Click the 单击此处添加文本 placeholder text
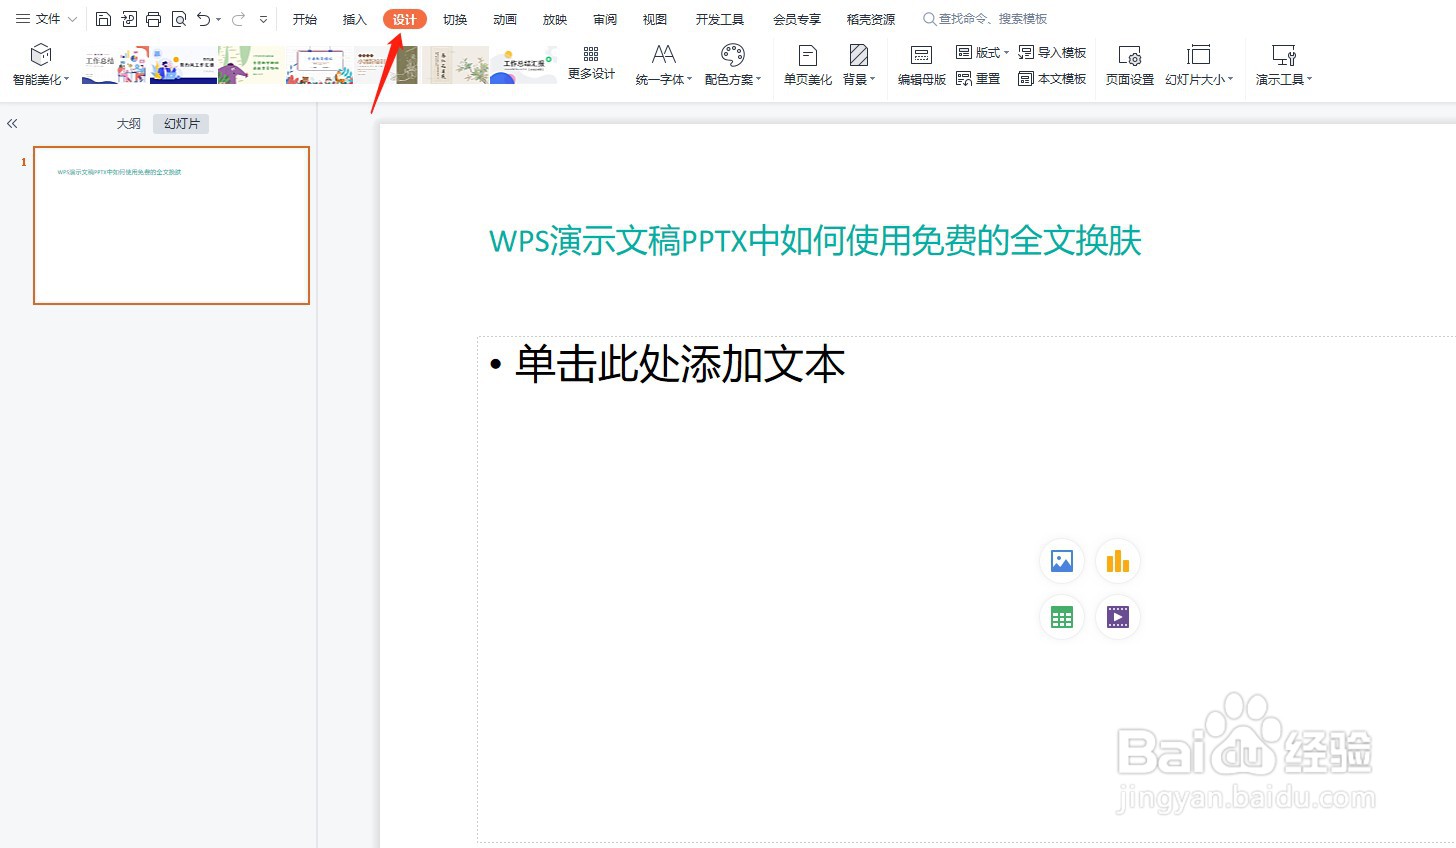This screenshot has width=1456, height=848. pos(680,364)
